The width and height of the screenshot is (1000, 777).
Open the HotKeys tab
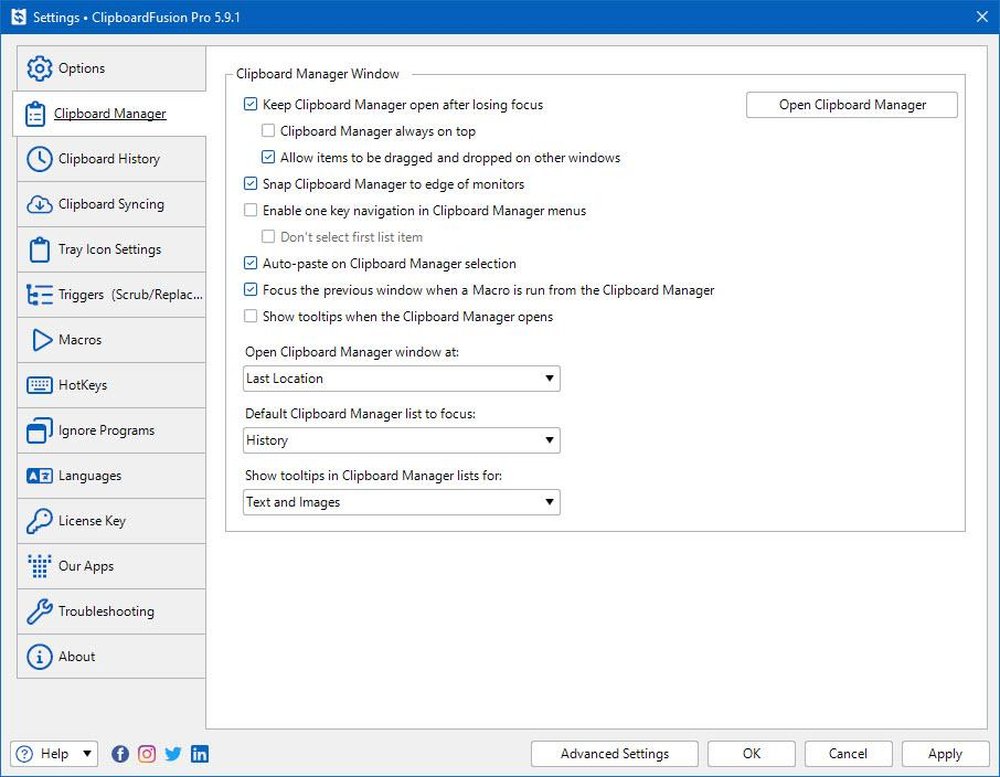coord(111,385)
